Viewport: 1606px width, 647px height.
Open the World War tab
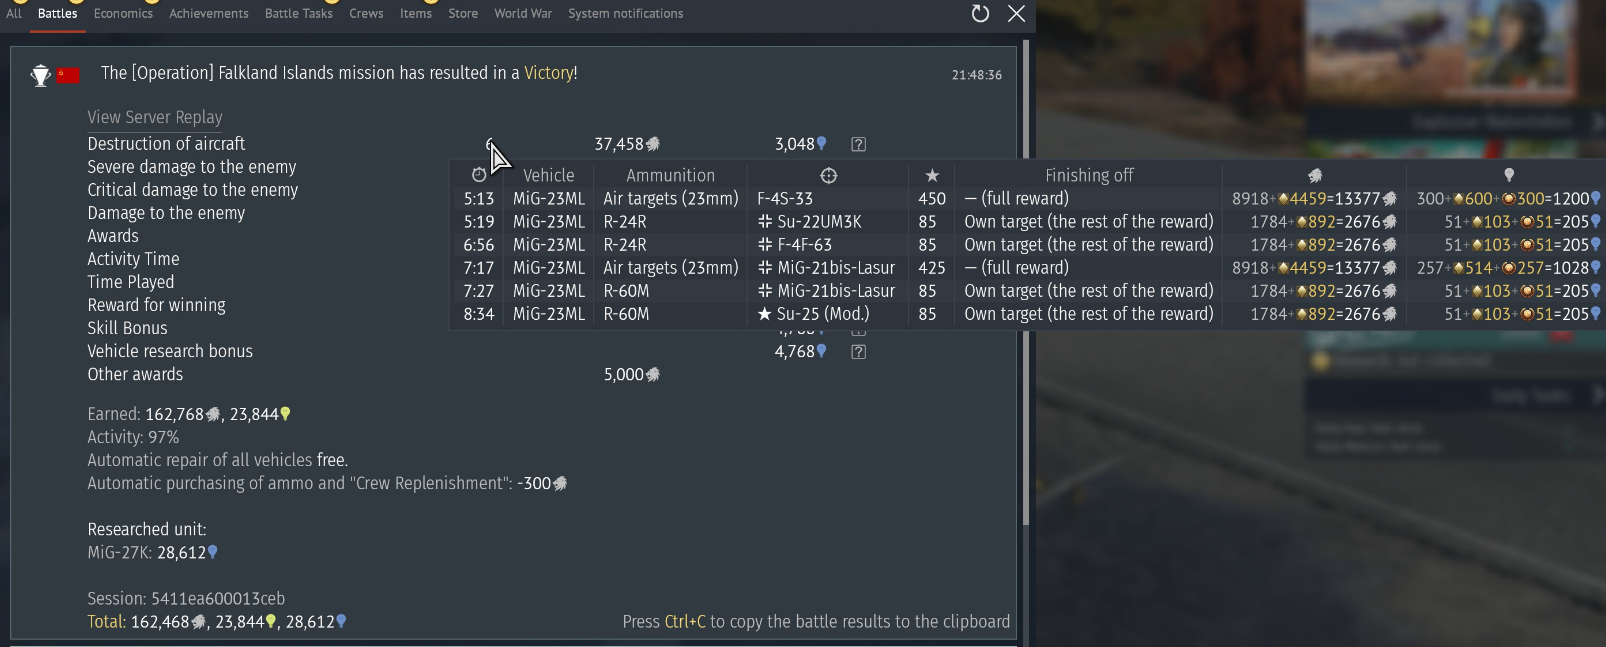tap(523, 14)
